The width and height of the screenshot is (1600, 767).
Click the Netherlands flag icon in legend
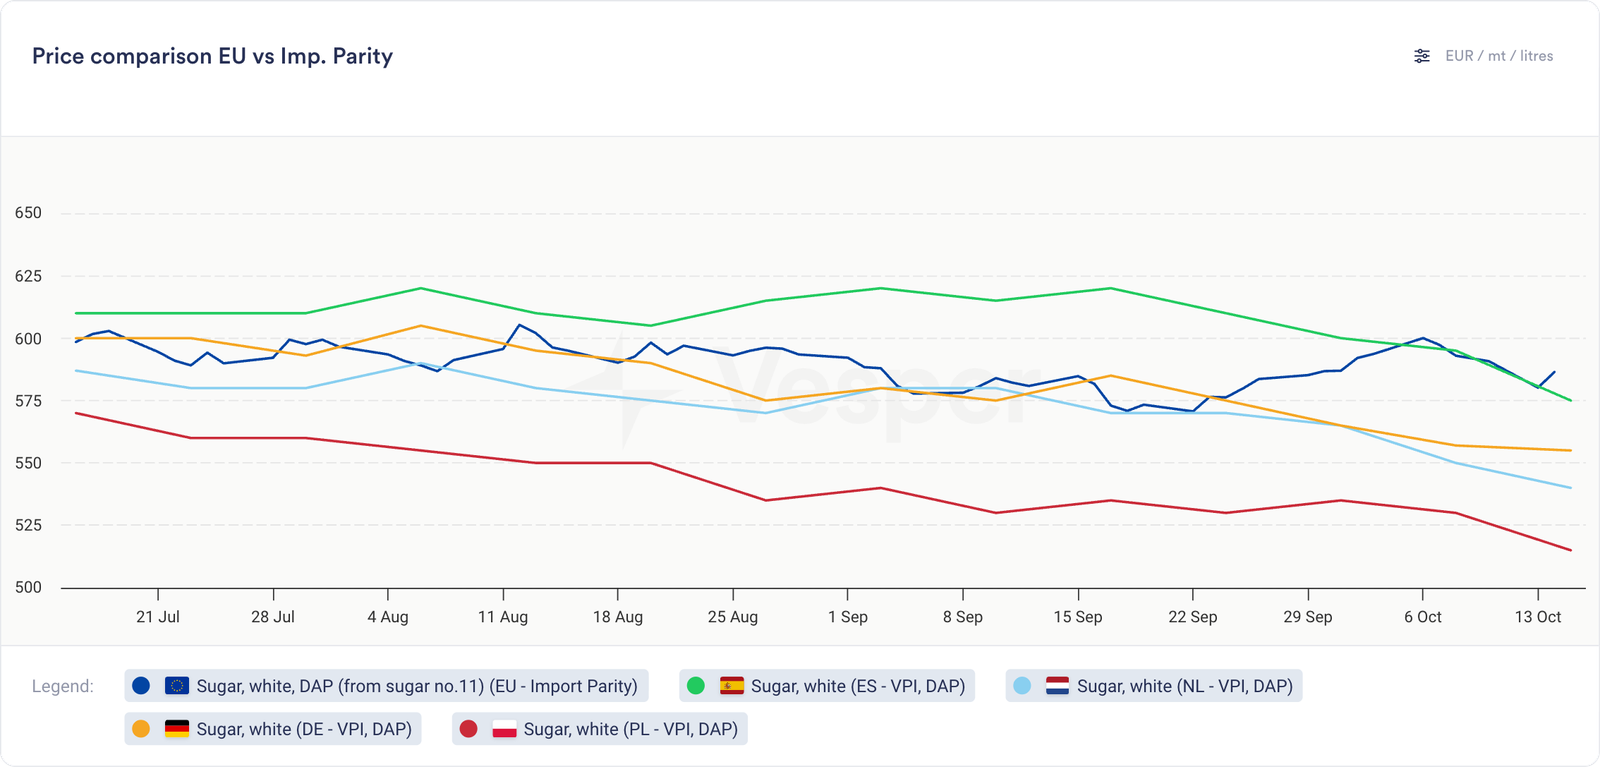[1057, 686]
